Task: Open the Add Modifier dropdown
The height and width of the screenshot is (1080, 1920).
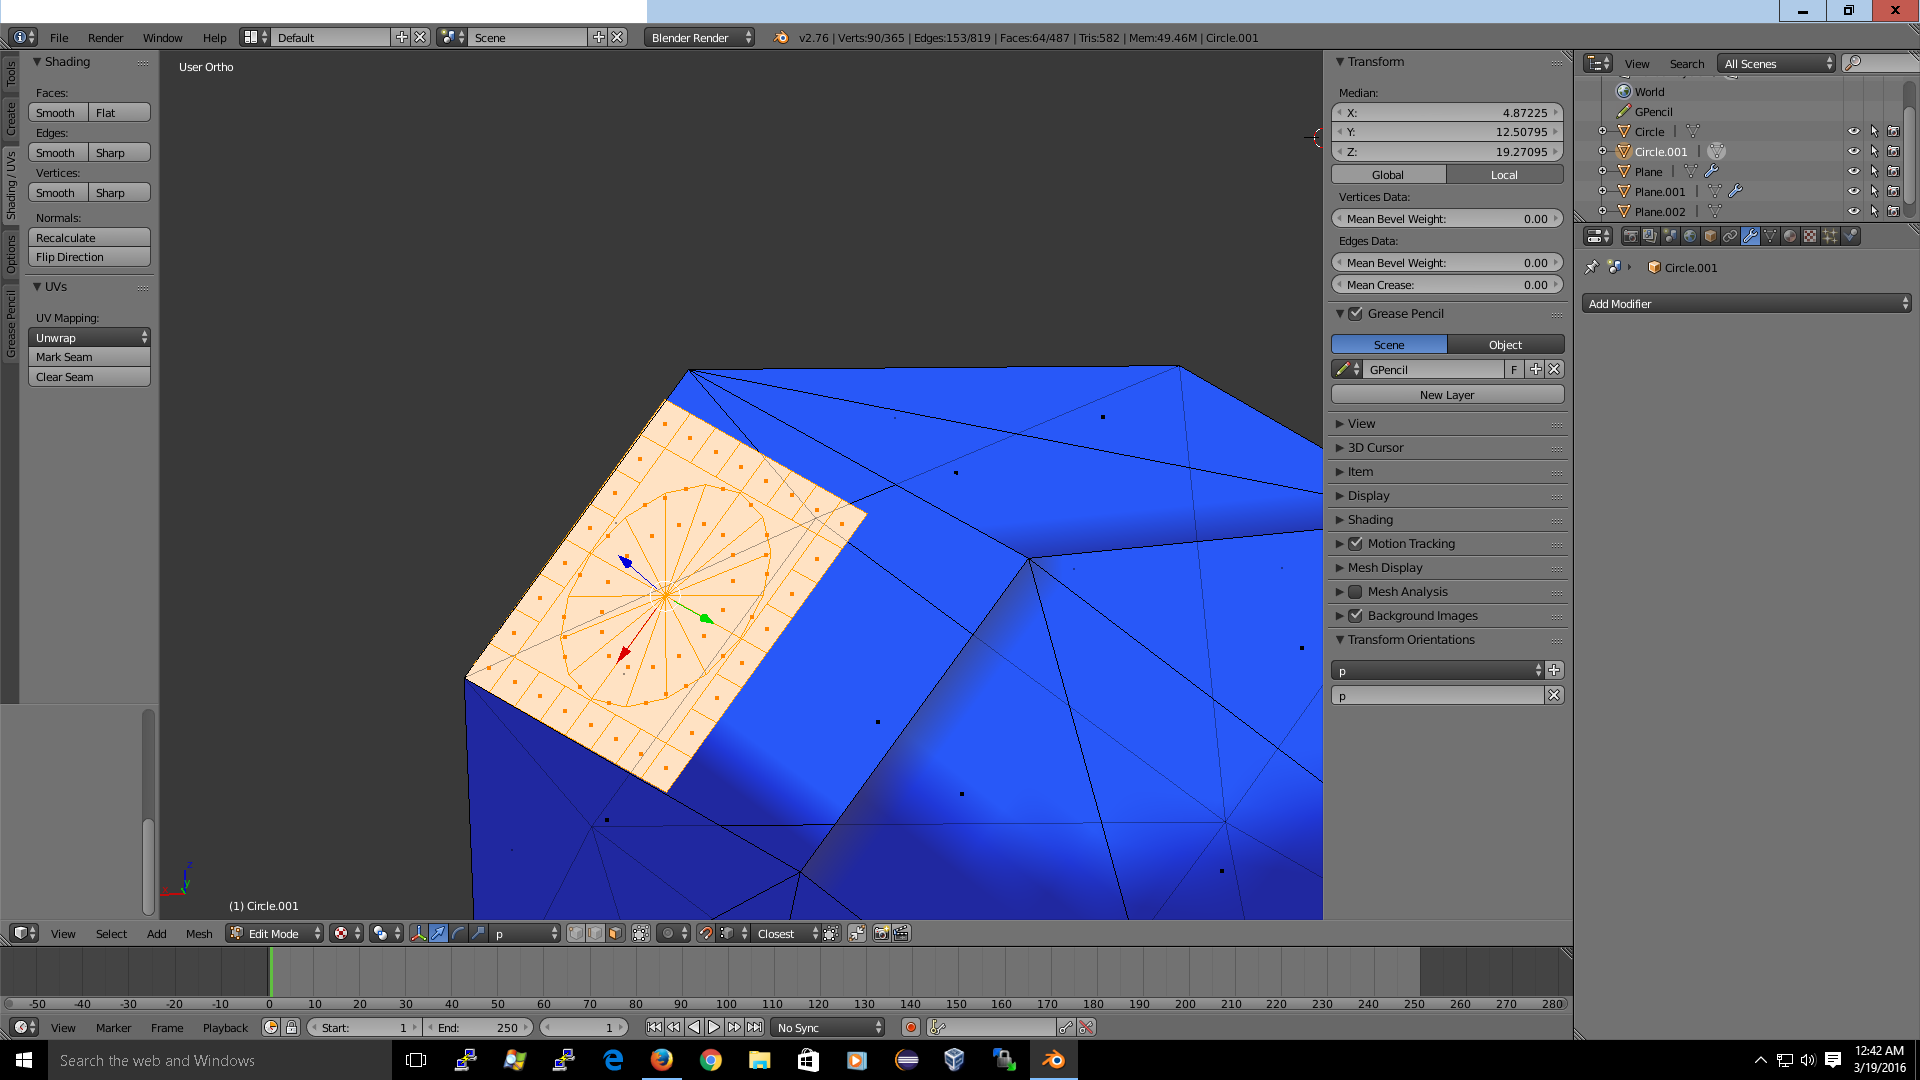Action: (1746, 304)
